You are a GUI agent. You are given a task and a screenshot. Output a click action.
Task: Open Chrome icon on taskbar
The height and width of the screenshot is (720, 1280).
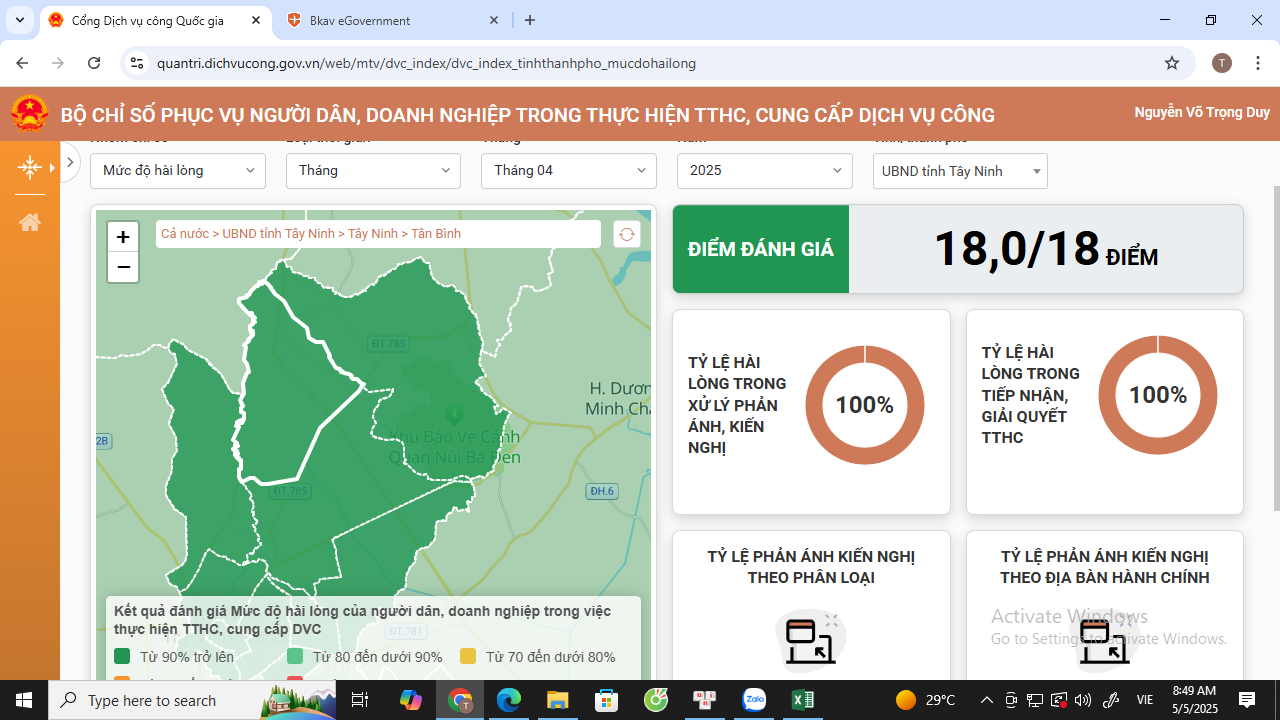460,700
